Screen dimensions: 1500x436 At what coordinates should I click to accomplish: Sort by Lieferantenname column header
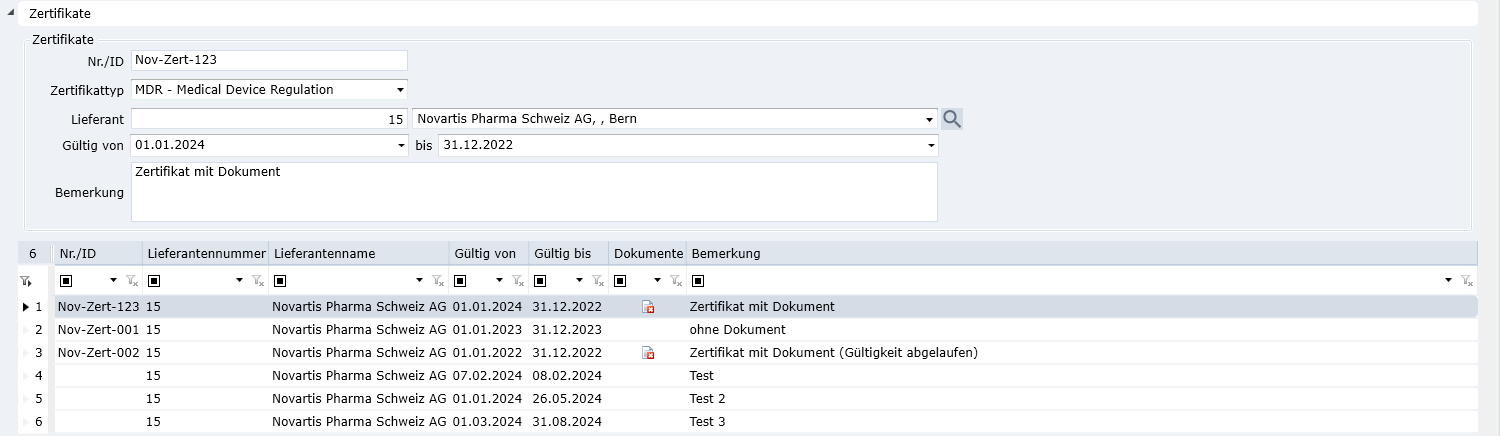coord(358,254)
